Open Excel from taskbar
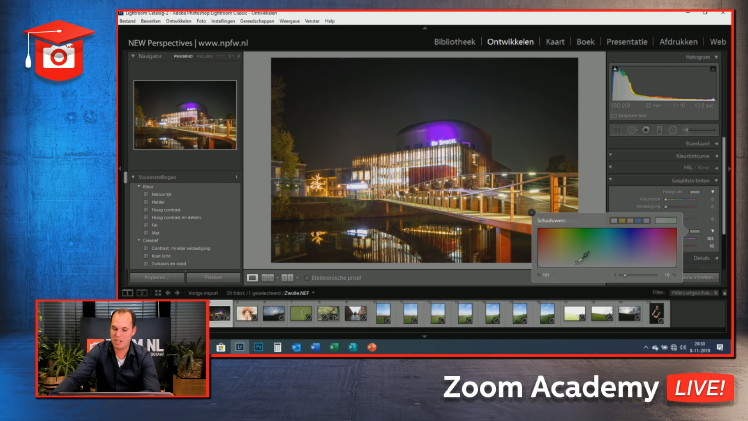This screenshot has width=748, height=421. [334, 347]
